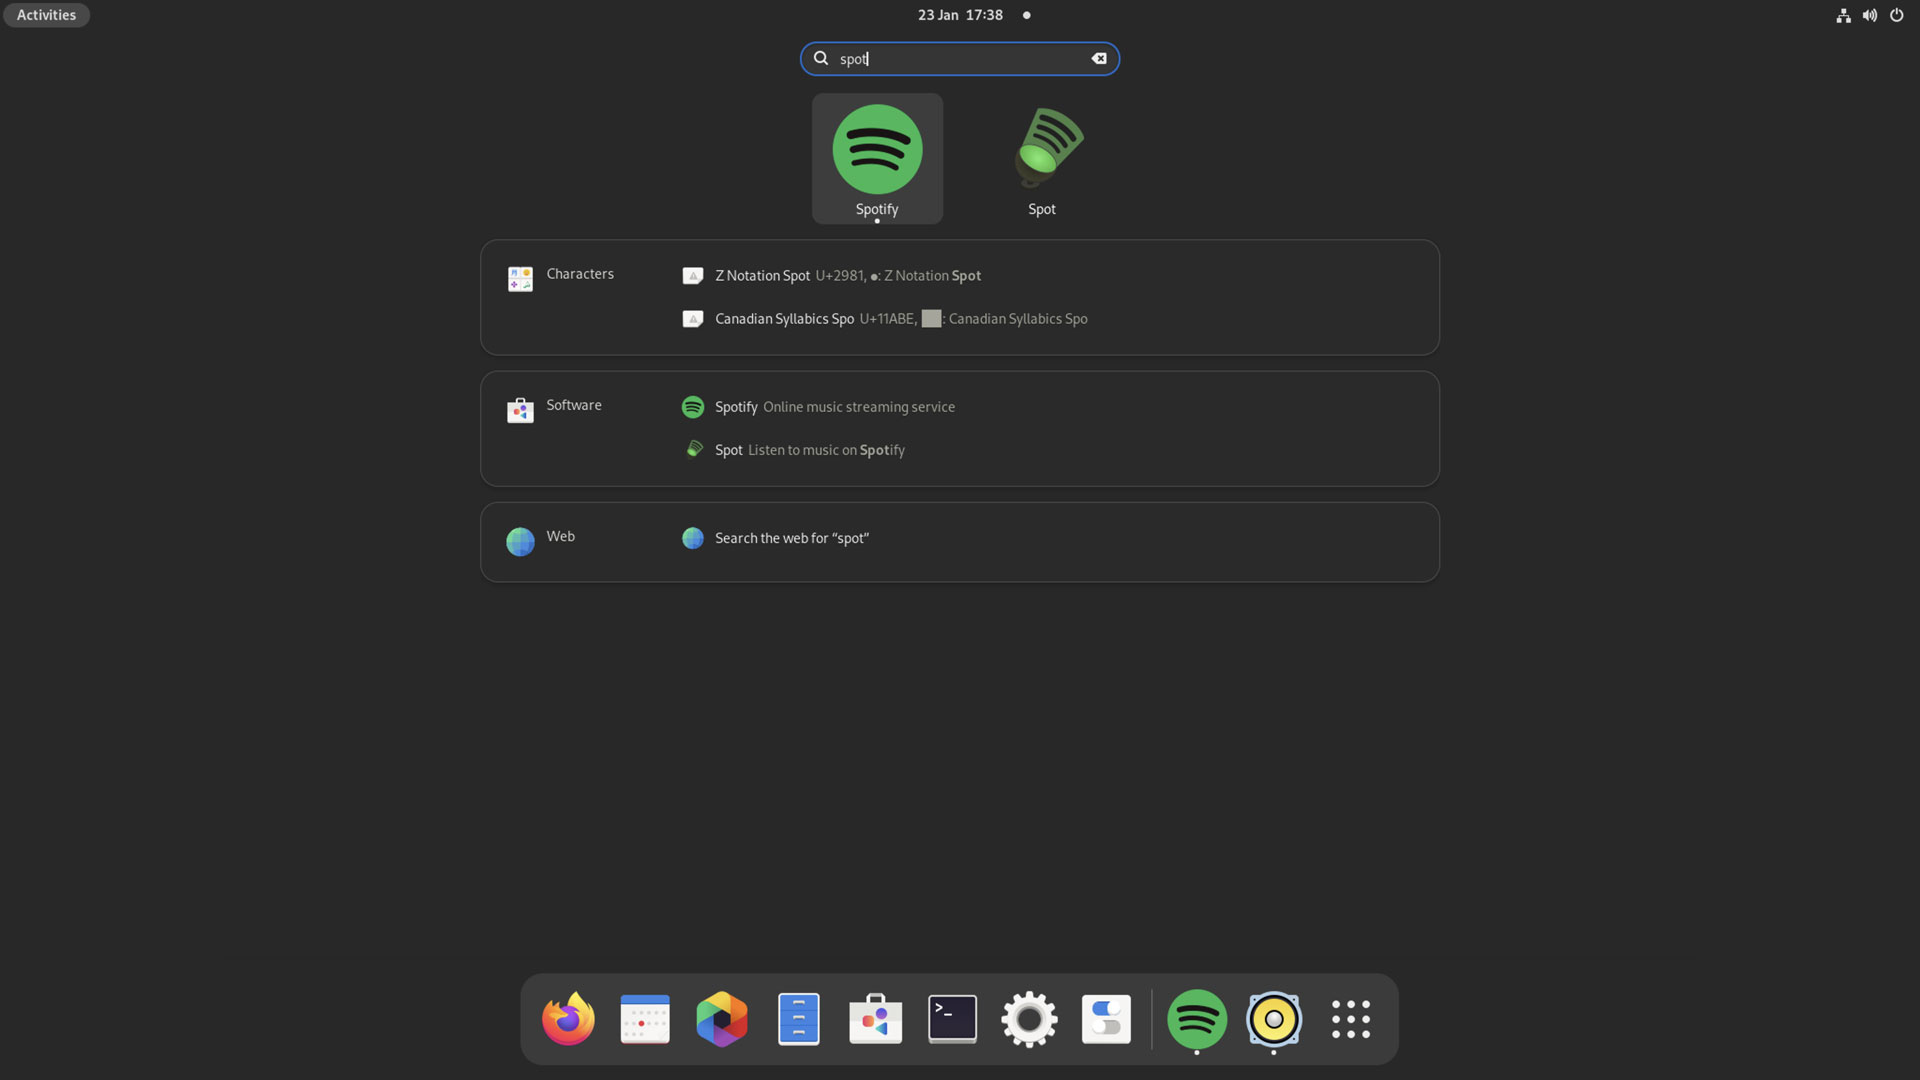Select Z Notation Spot character result
The image size is (1920, 1080).
(762, 276)
